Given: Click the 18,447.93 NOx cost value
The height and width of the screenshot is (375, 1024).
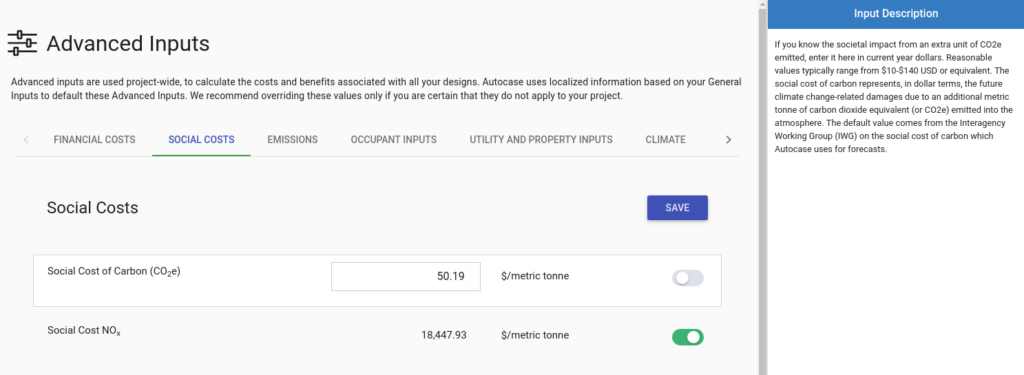Looking at the screenshot, I should click(x=444, y=335).
